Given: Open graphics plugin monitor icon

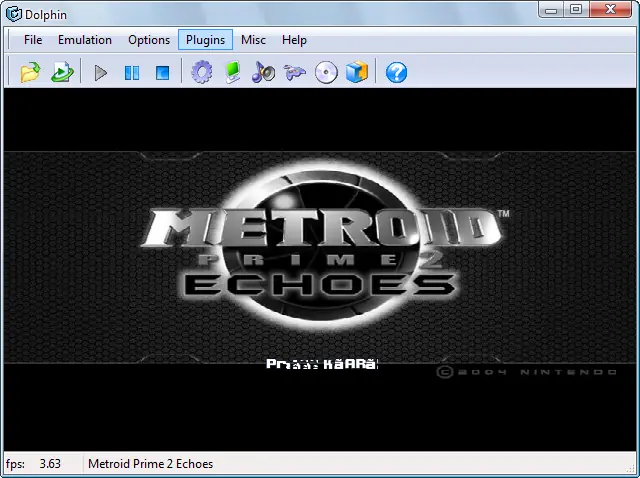Looking at the screenshot, I should pos(233,73).
